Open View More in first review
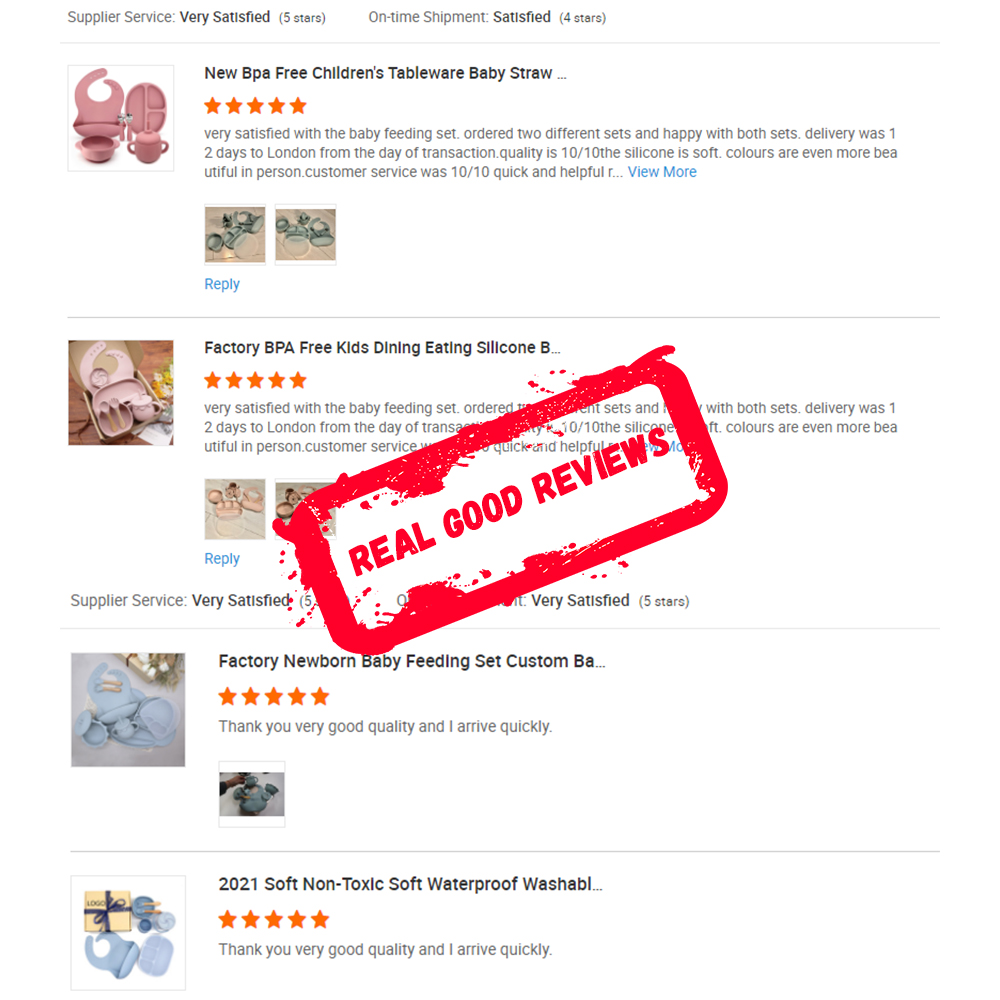The height and width of the screenshot is (1000, 1000). (662, 172)
